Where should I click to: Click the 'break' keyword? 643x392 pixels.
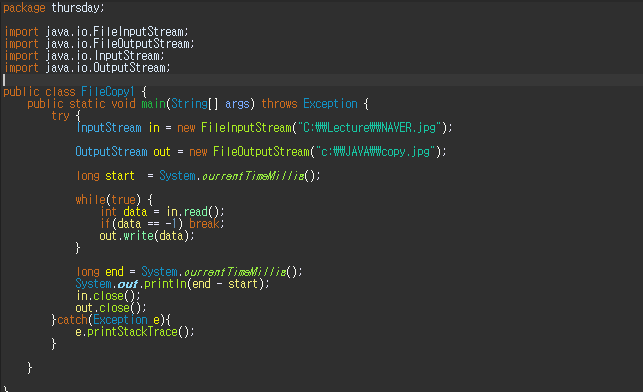204,224
